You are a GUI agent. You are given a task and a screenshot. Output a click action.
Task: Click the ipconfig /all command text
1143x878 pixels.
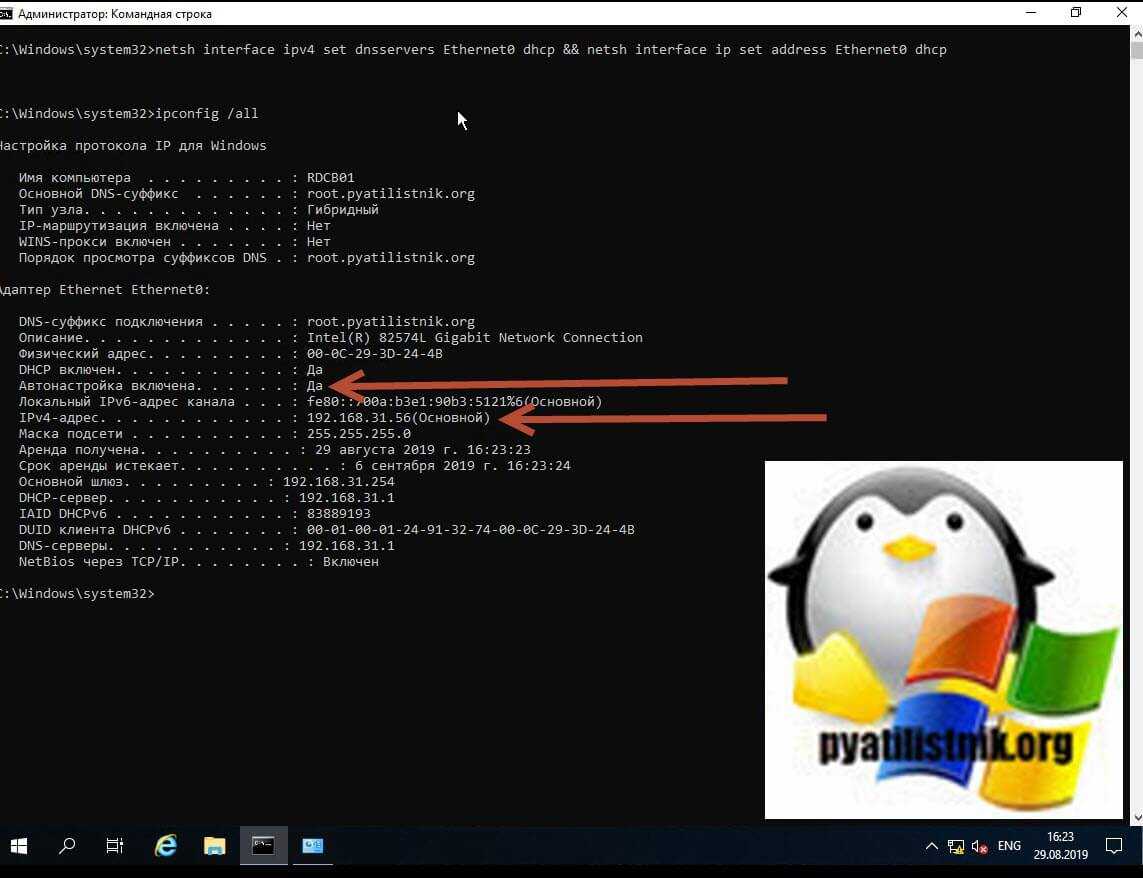[207, 114]
